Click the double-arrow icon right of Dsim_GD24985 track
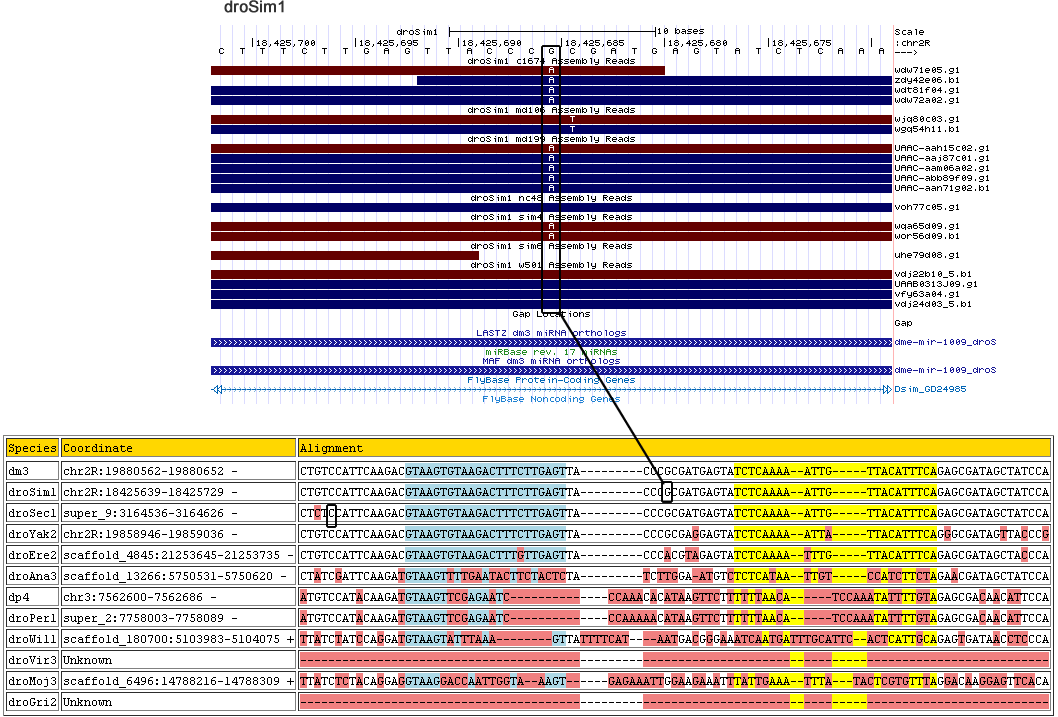This screenshot has height=717, width=1058. (x=886, y=390)
